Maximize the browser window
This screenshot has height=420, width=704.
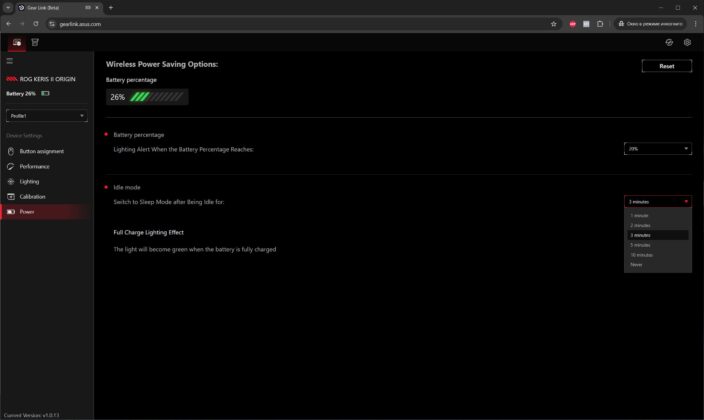tap(678, 8)
